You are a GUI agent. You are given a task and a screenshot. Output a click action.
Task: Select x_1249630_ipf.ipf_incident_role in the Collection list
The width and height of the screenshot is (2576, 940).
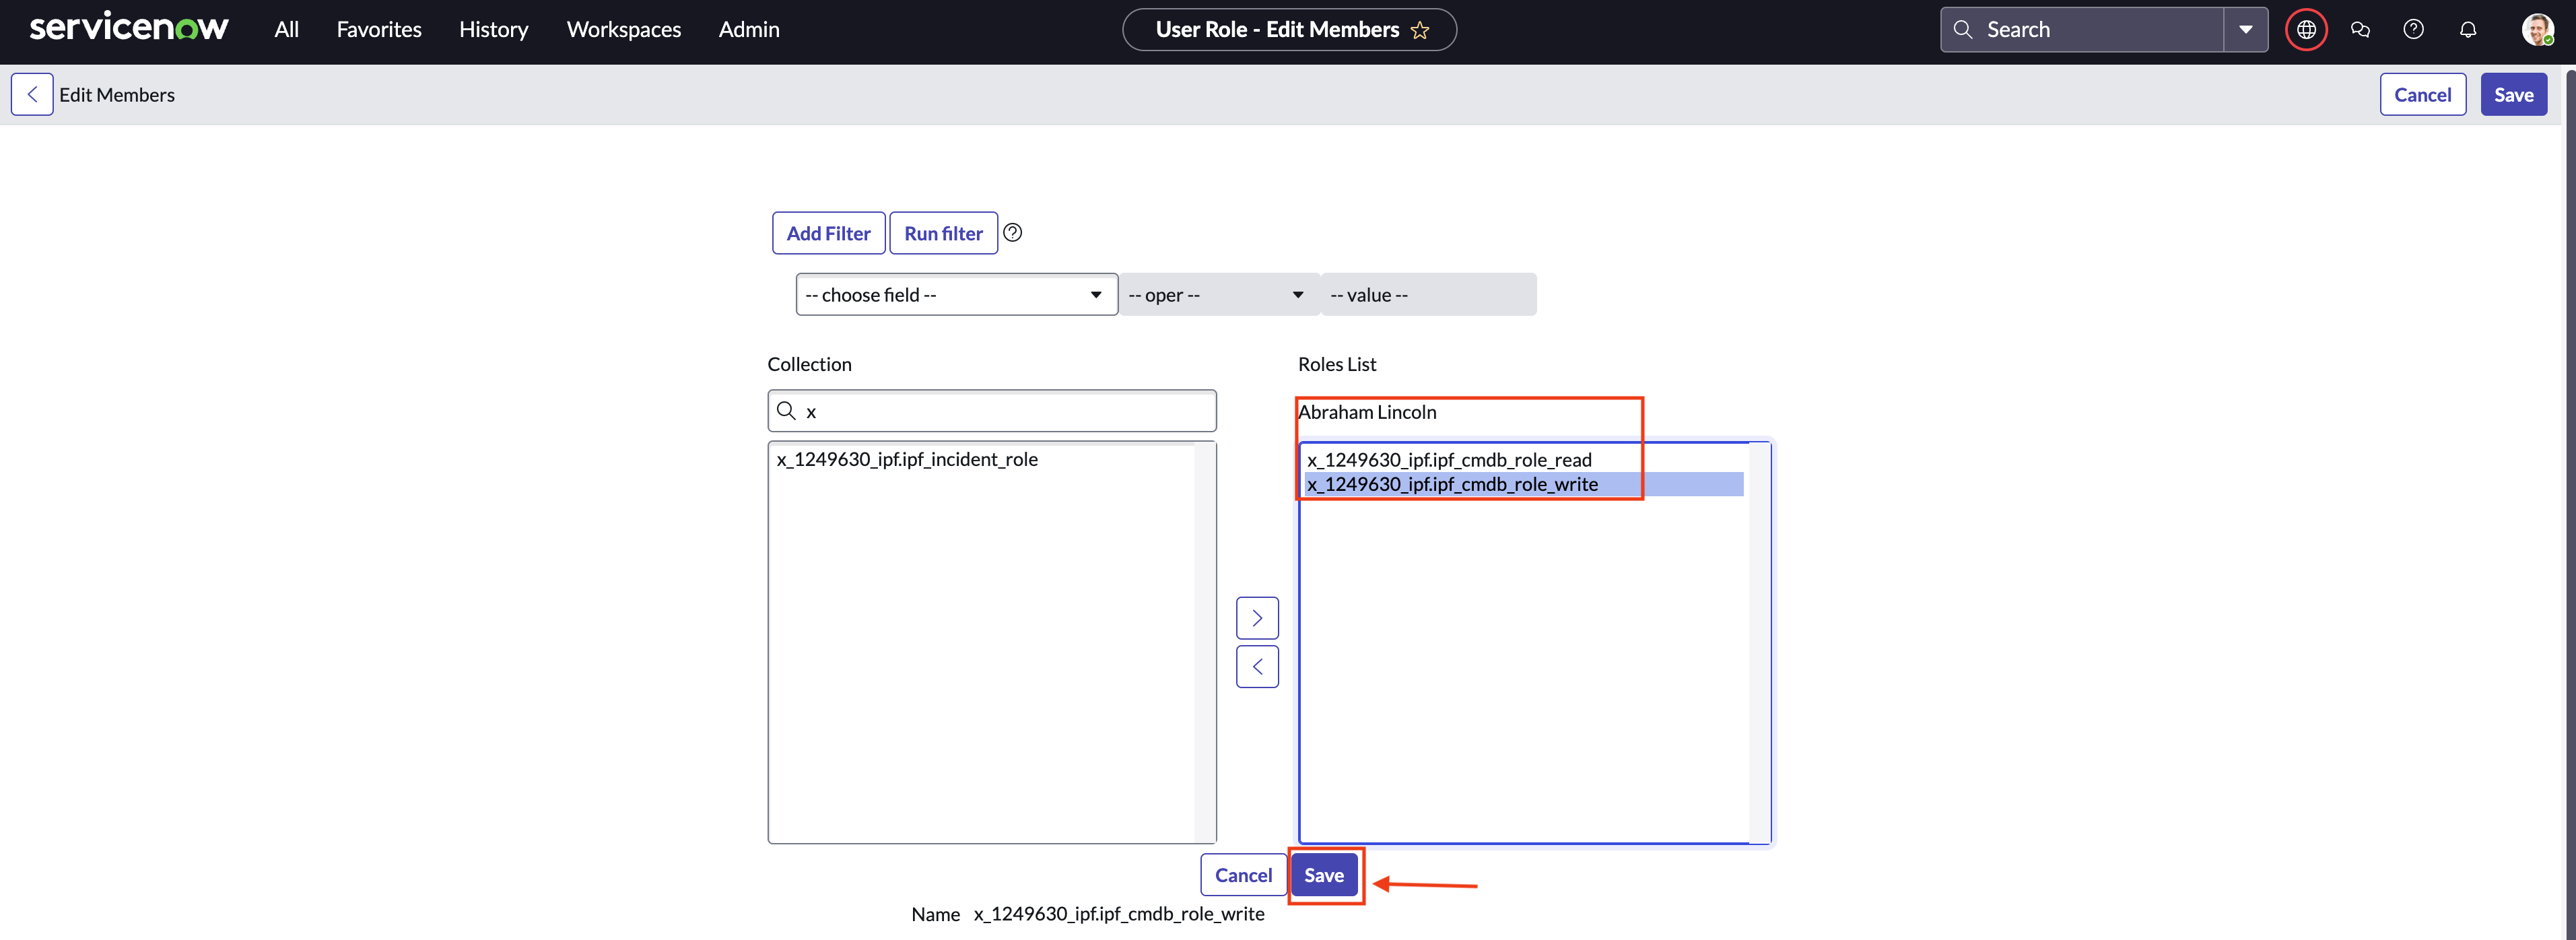[907, 460]
